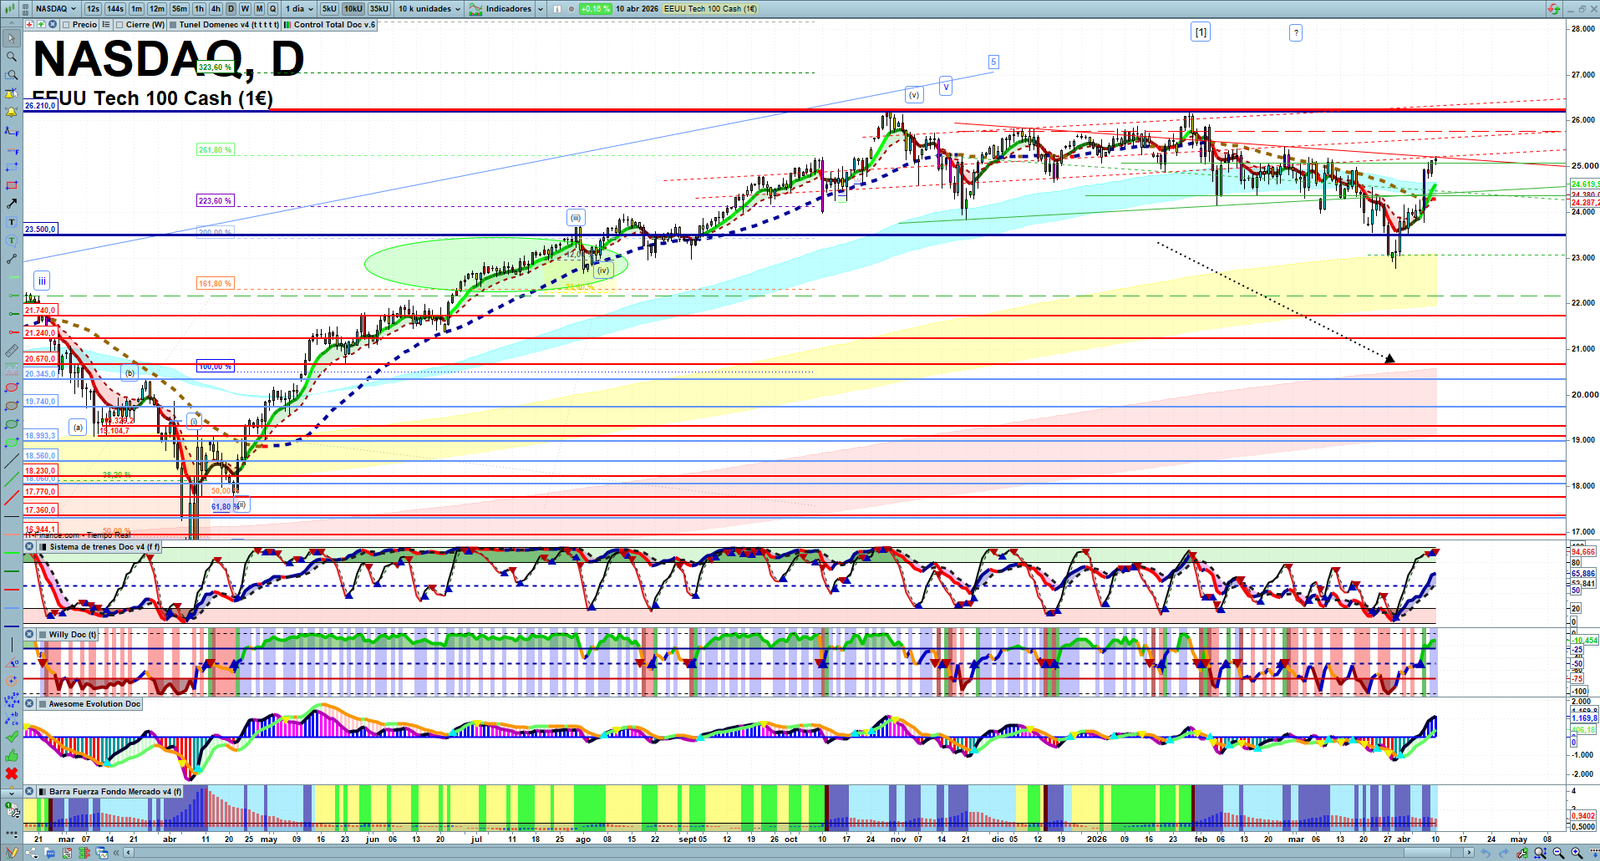Screen dimensions: 1600x861
Task: Expand the 1 día timeframe dropdown
Action: pos(299,9)
